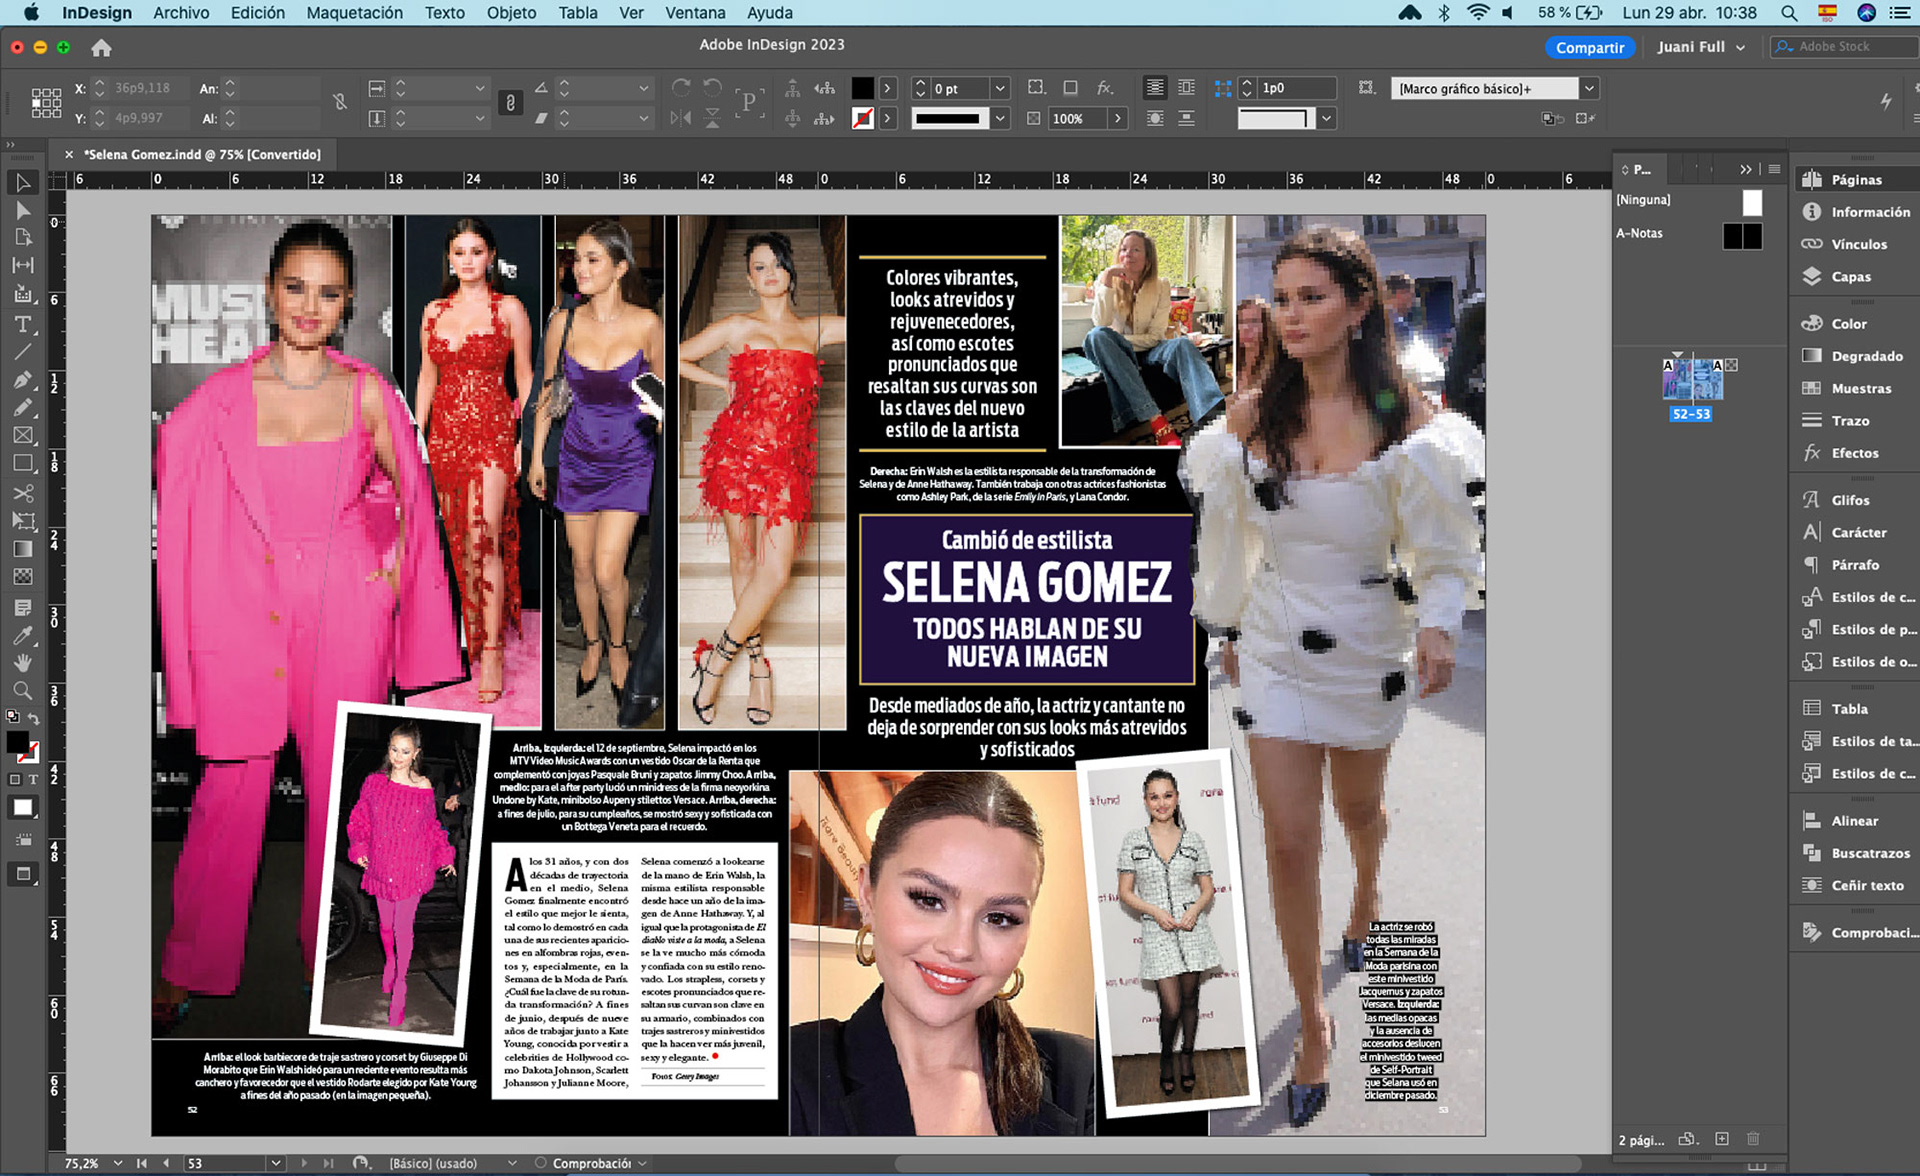This screenshot has width=1920, height=1176.
Task: Choose the Zoom tool in toolbox
Action: point(22,691)
